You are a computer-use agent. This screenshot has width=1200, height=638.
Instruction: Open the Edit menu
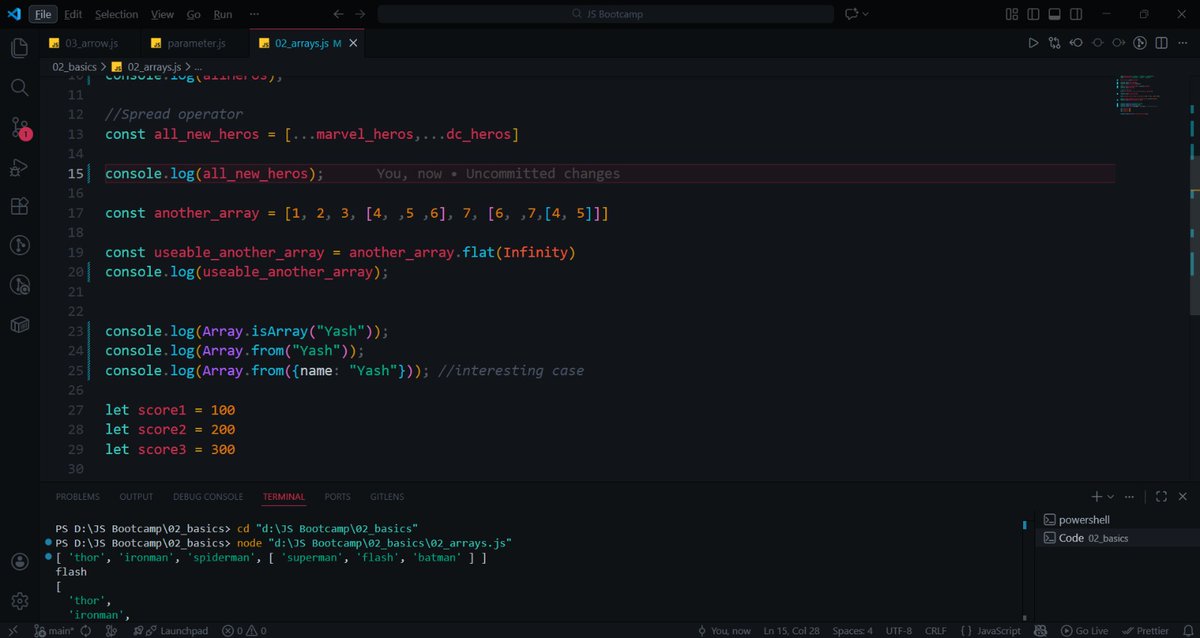coord(73,14)
